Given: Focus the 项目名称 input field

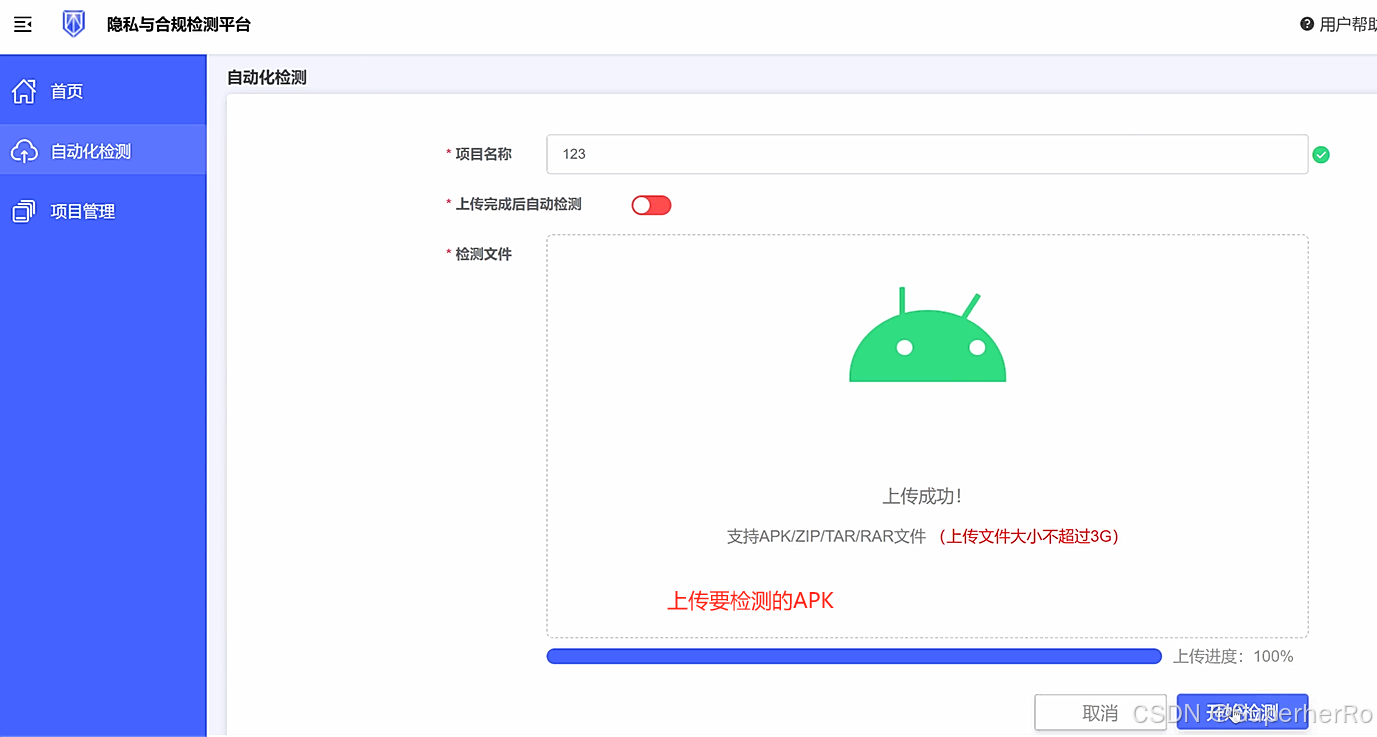Looking at the screenshot, I should (x=927, y=154).
